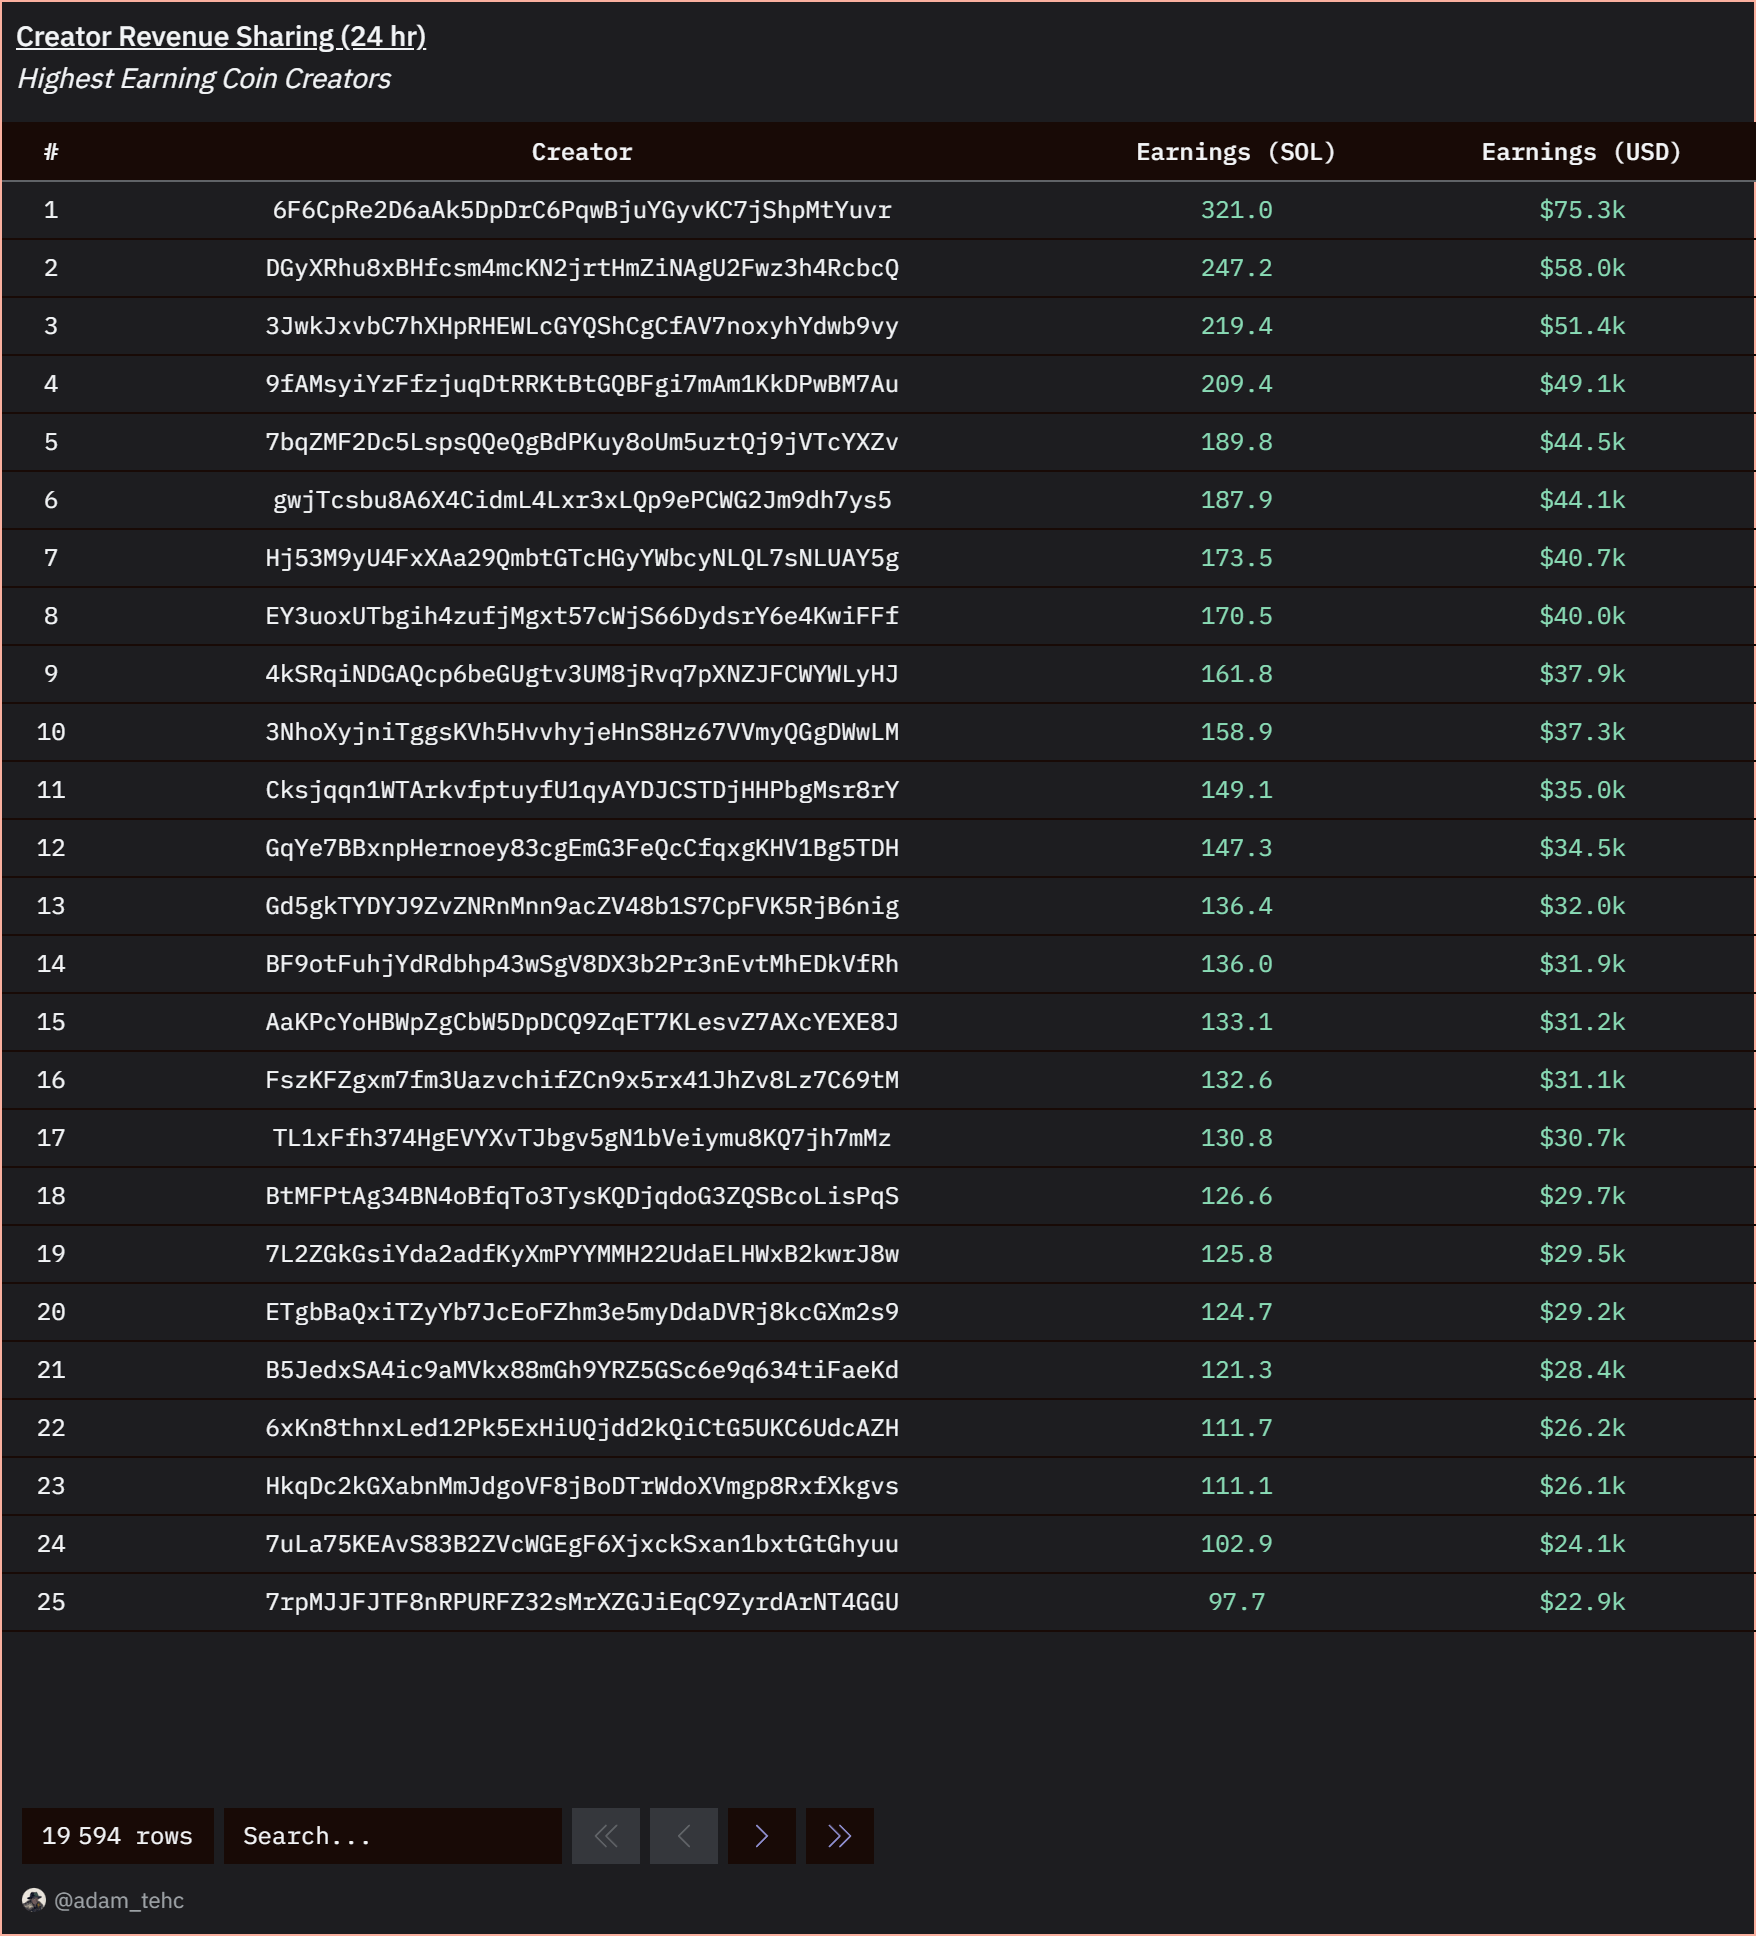This screenshot has width=1756, height=1936.
Task: Open the Creator Revenue Sharing title link
Action: tap(221, 37)
